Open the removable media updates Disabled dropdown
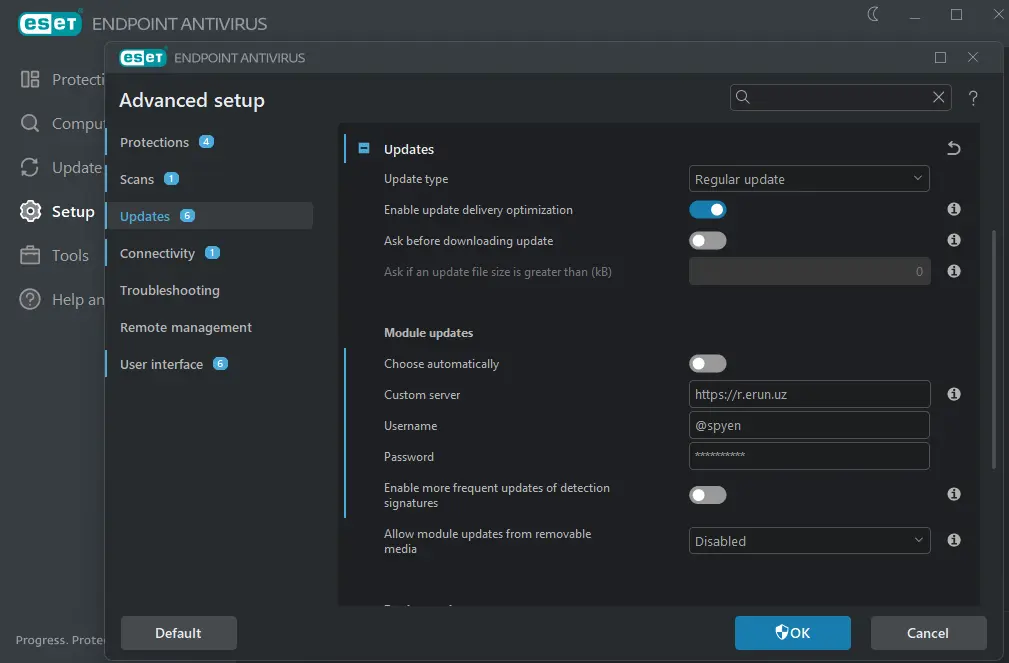This screenshot has width=1009, height=663. coord(809,541)
